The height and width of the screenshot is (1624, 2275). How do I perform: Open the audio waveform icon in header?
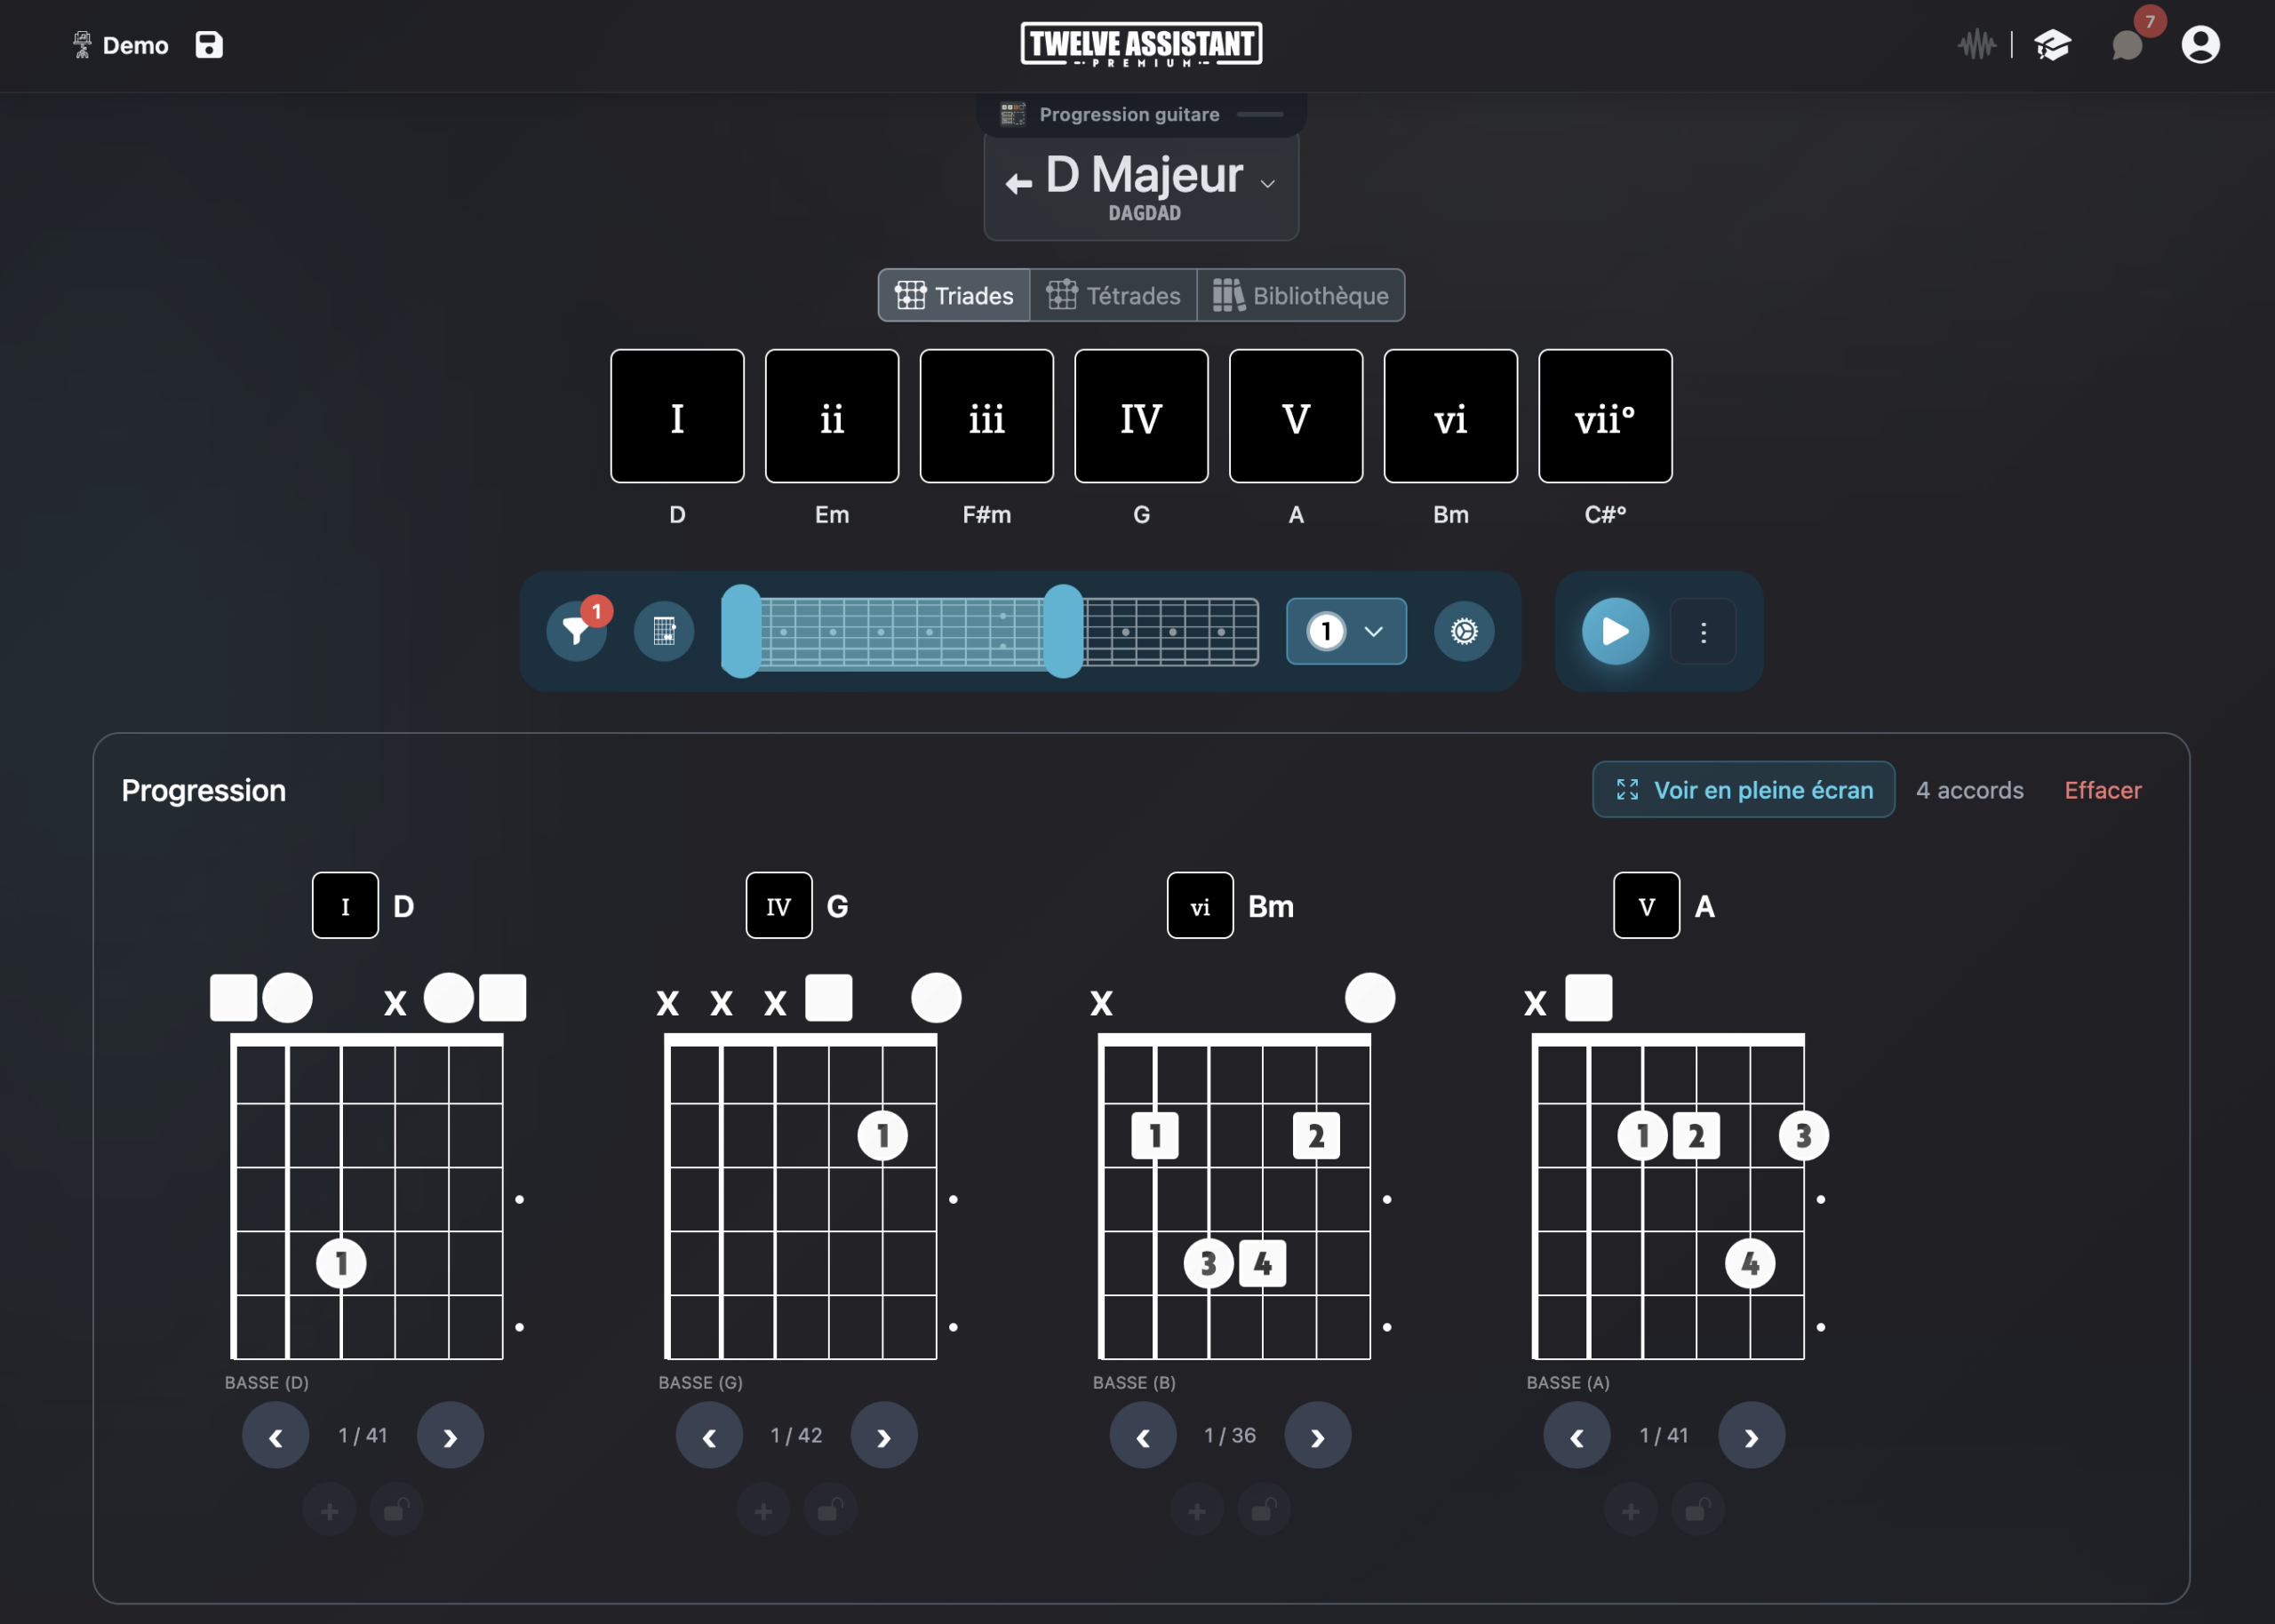tap(1976, 45)
